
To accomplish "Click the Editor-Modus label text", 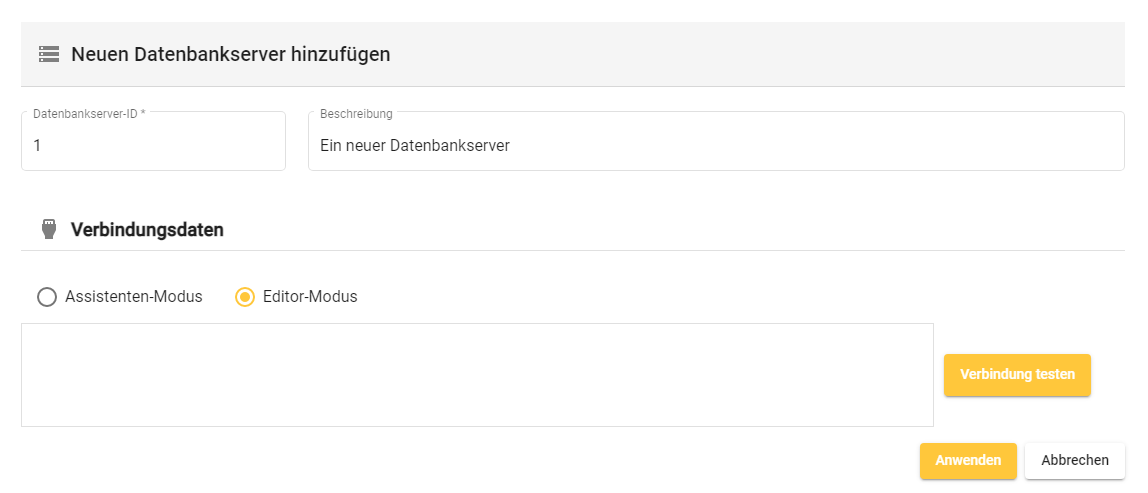I will [x=311, y=297].
